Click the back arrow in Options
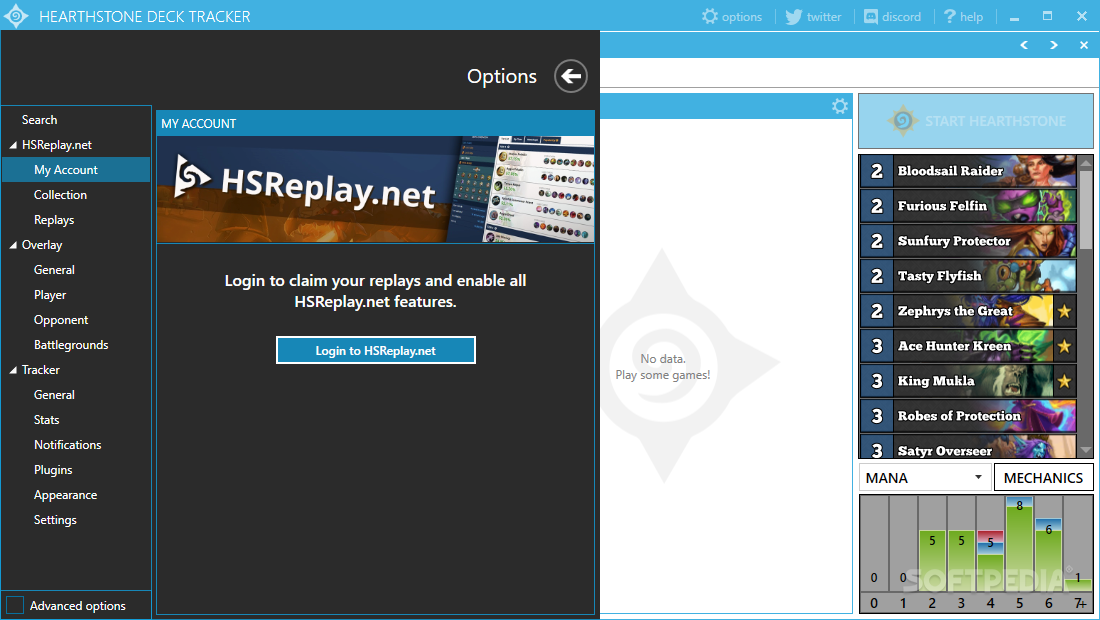 pos(570,76)
